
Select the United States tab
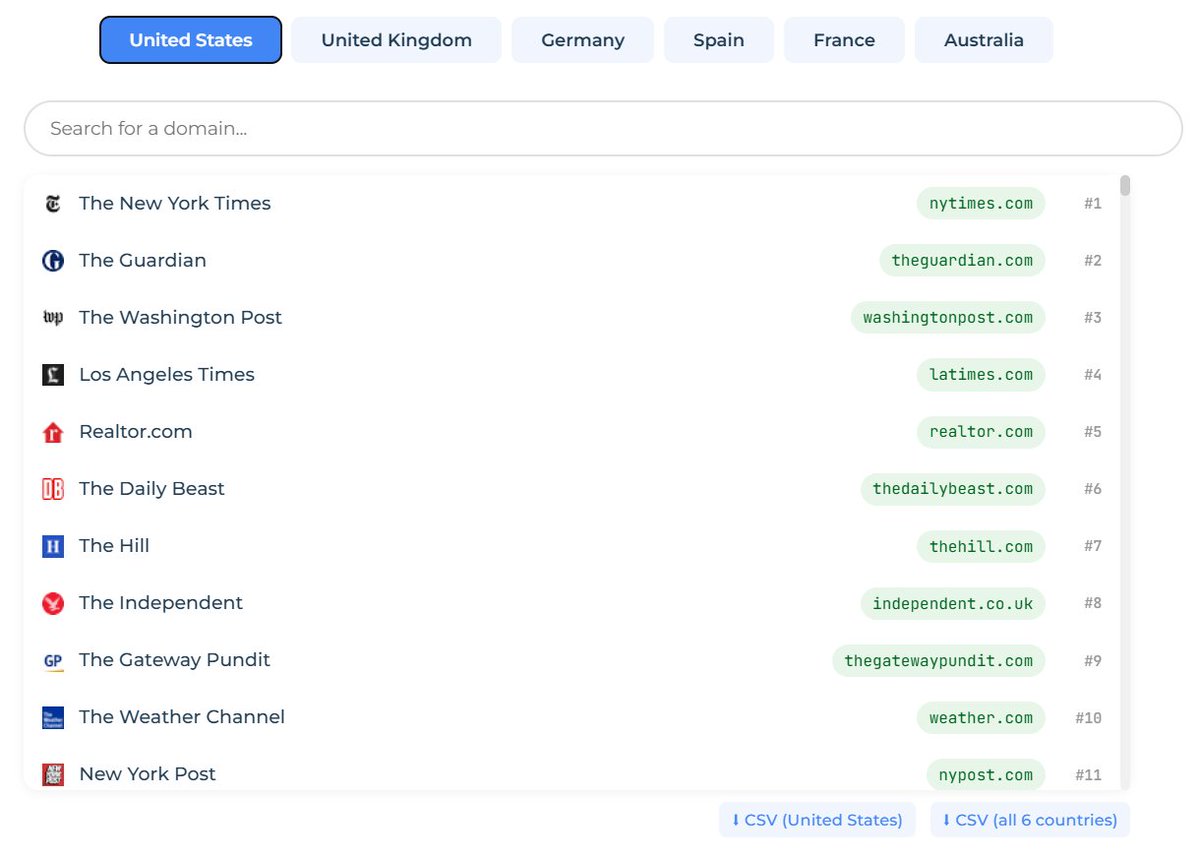191,40
